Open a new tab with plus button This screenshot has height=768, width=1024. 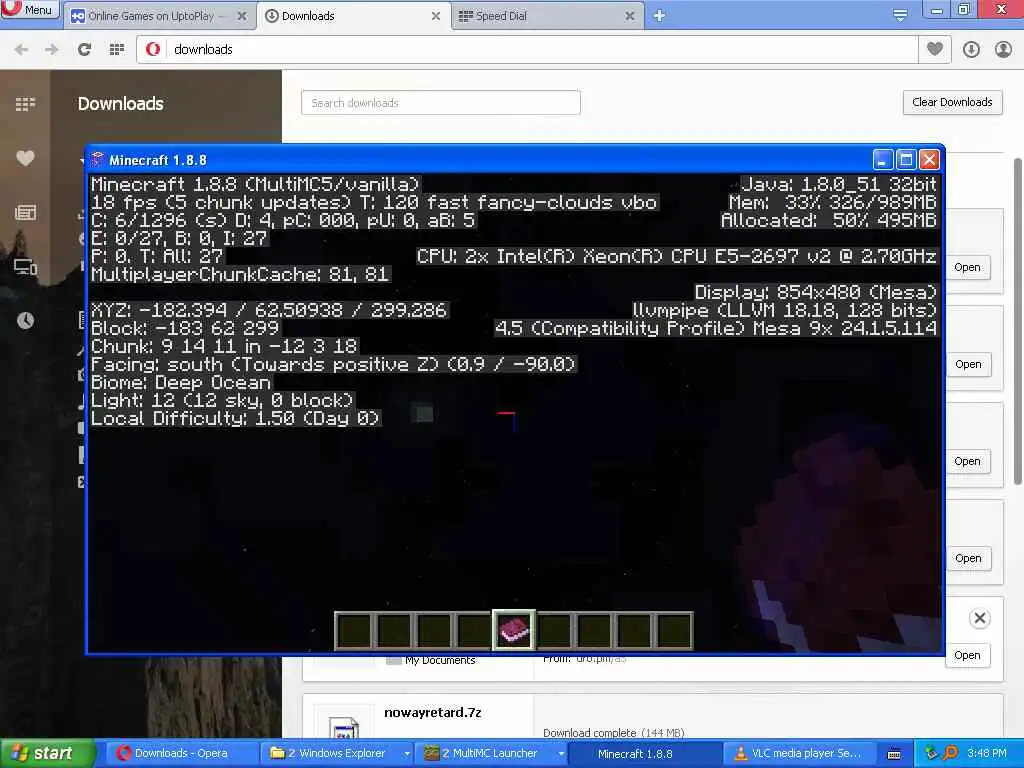(659, 16)
